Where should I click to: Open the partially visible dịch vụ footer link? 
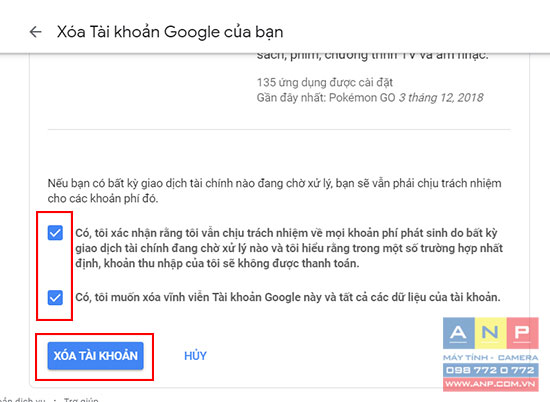click(23, 400)
